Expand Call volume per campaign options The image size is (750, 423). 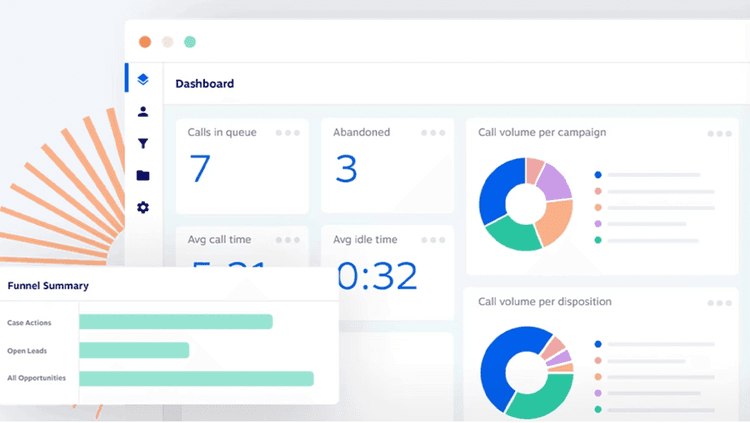point(719,134)
